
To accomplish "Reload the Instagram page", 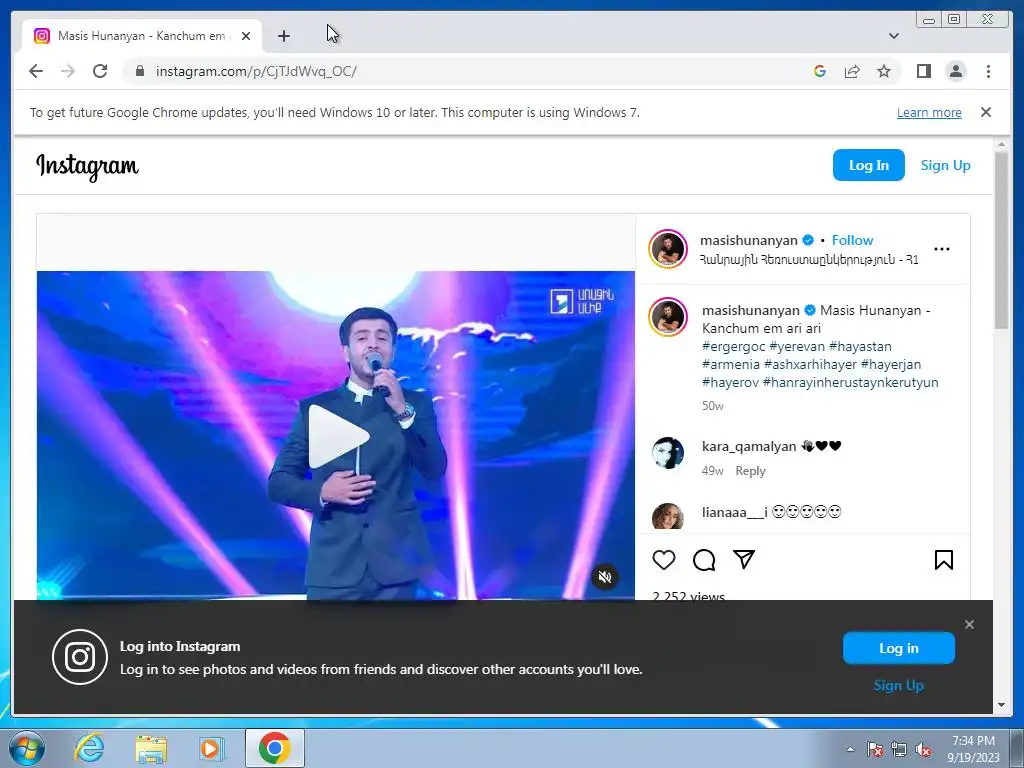I will tap(100, 71).
